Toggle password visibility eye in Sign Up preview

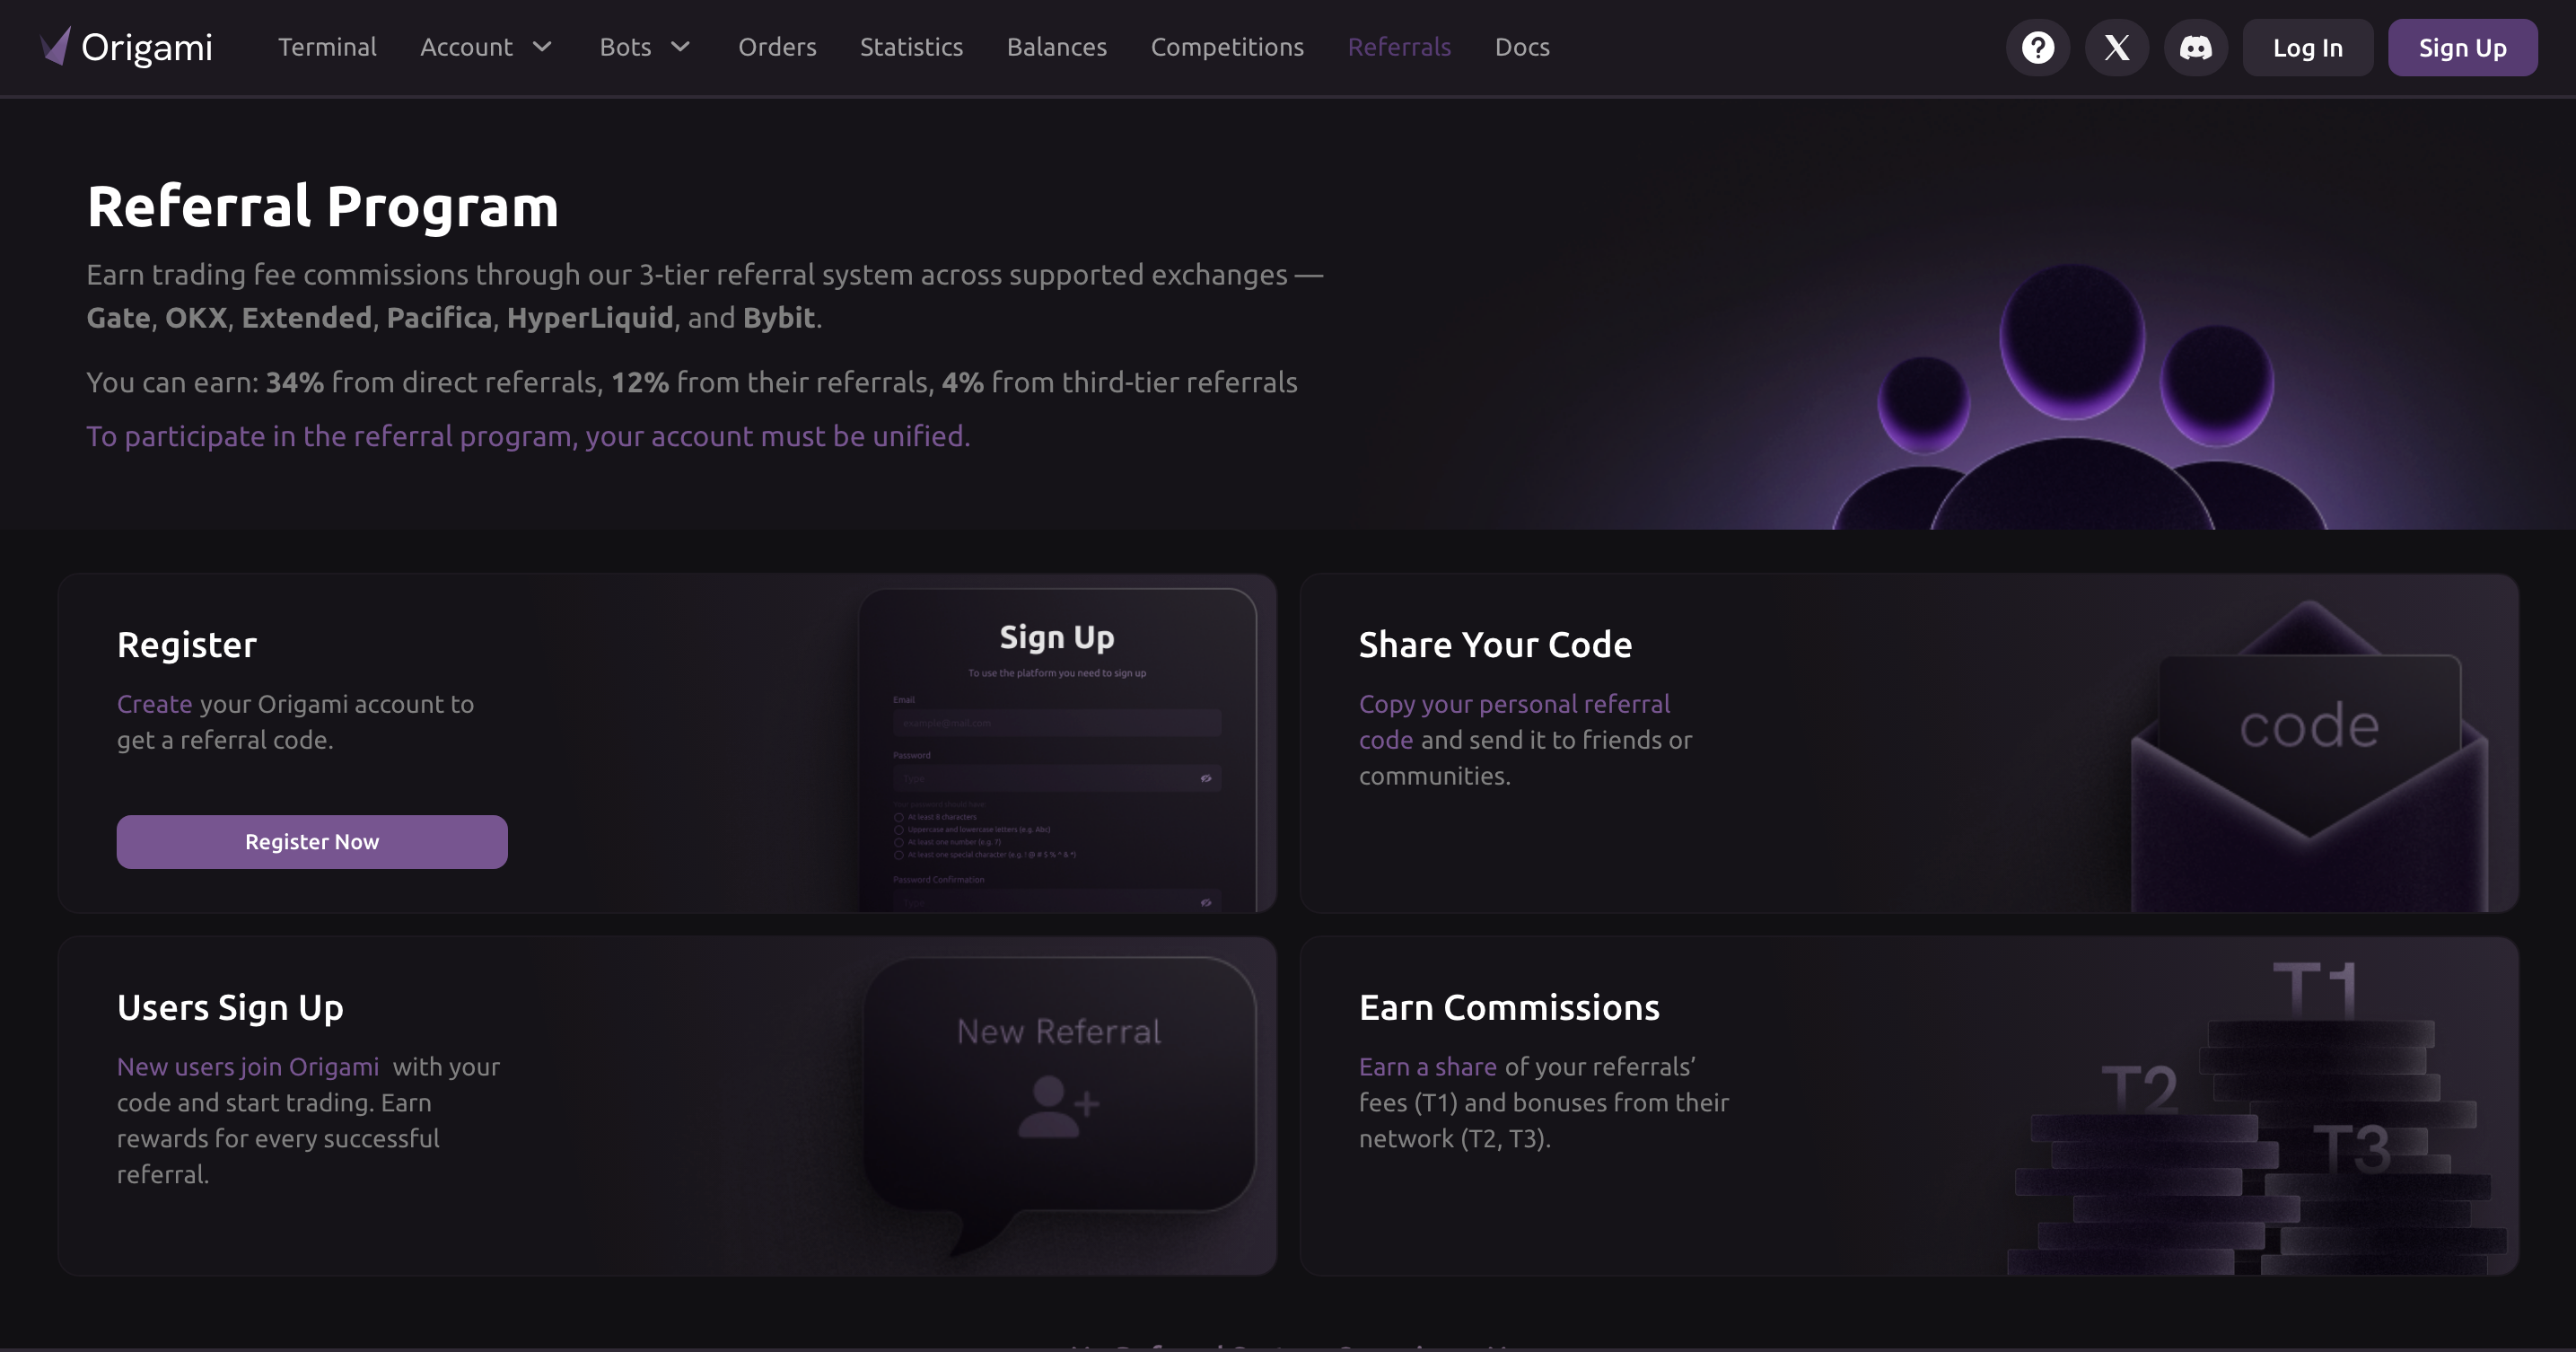pyautogui.click(x=1205, y=778)
